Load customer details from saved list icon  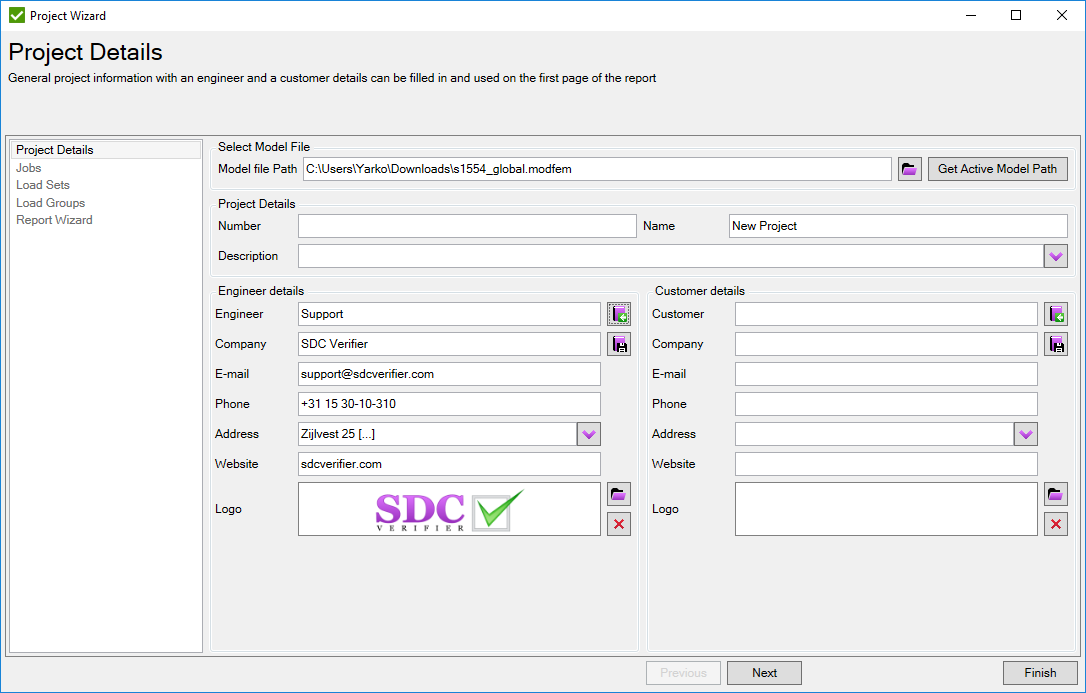pos(1056,314)
